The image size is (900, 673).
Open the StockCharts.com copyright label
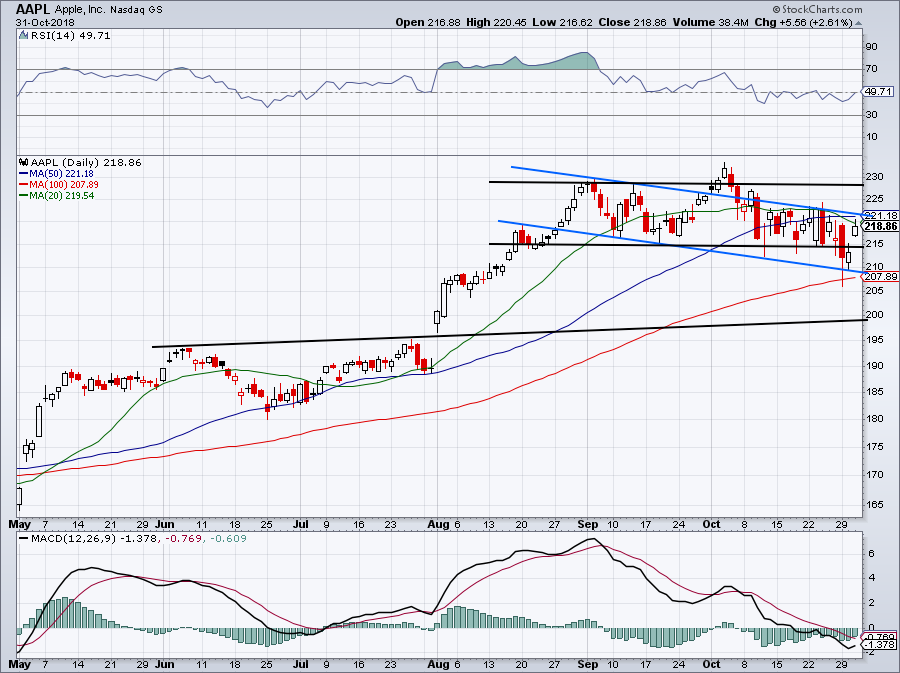tap(817, 9)
